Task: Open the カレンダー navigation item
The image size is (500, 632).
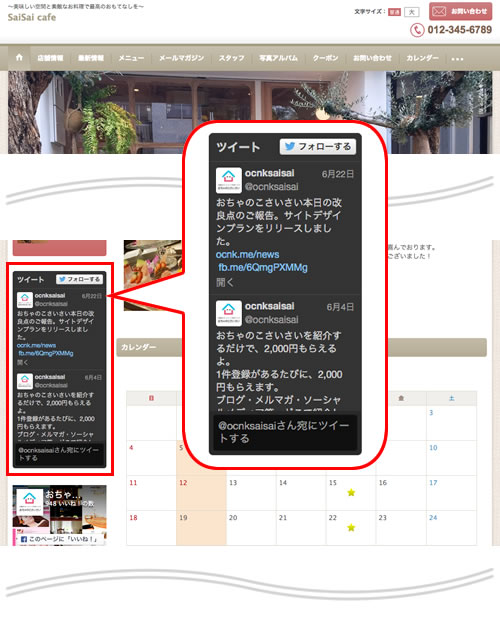Action: point(422,58)
